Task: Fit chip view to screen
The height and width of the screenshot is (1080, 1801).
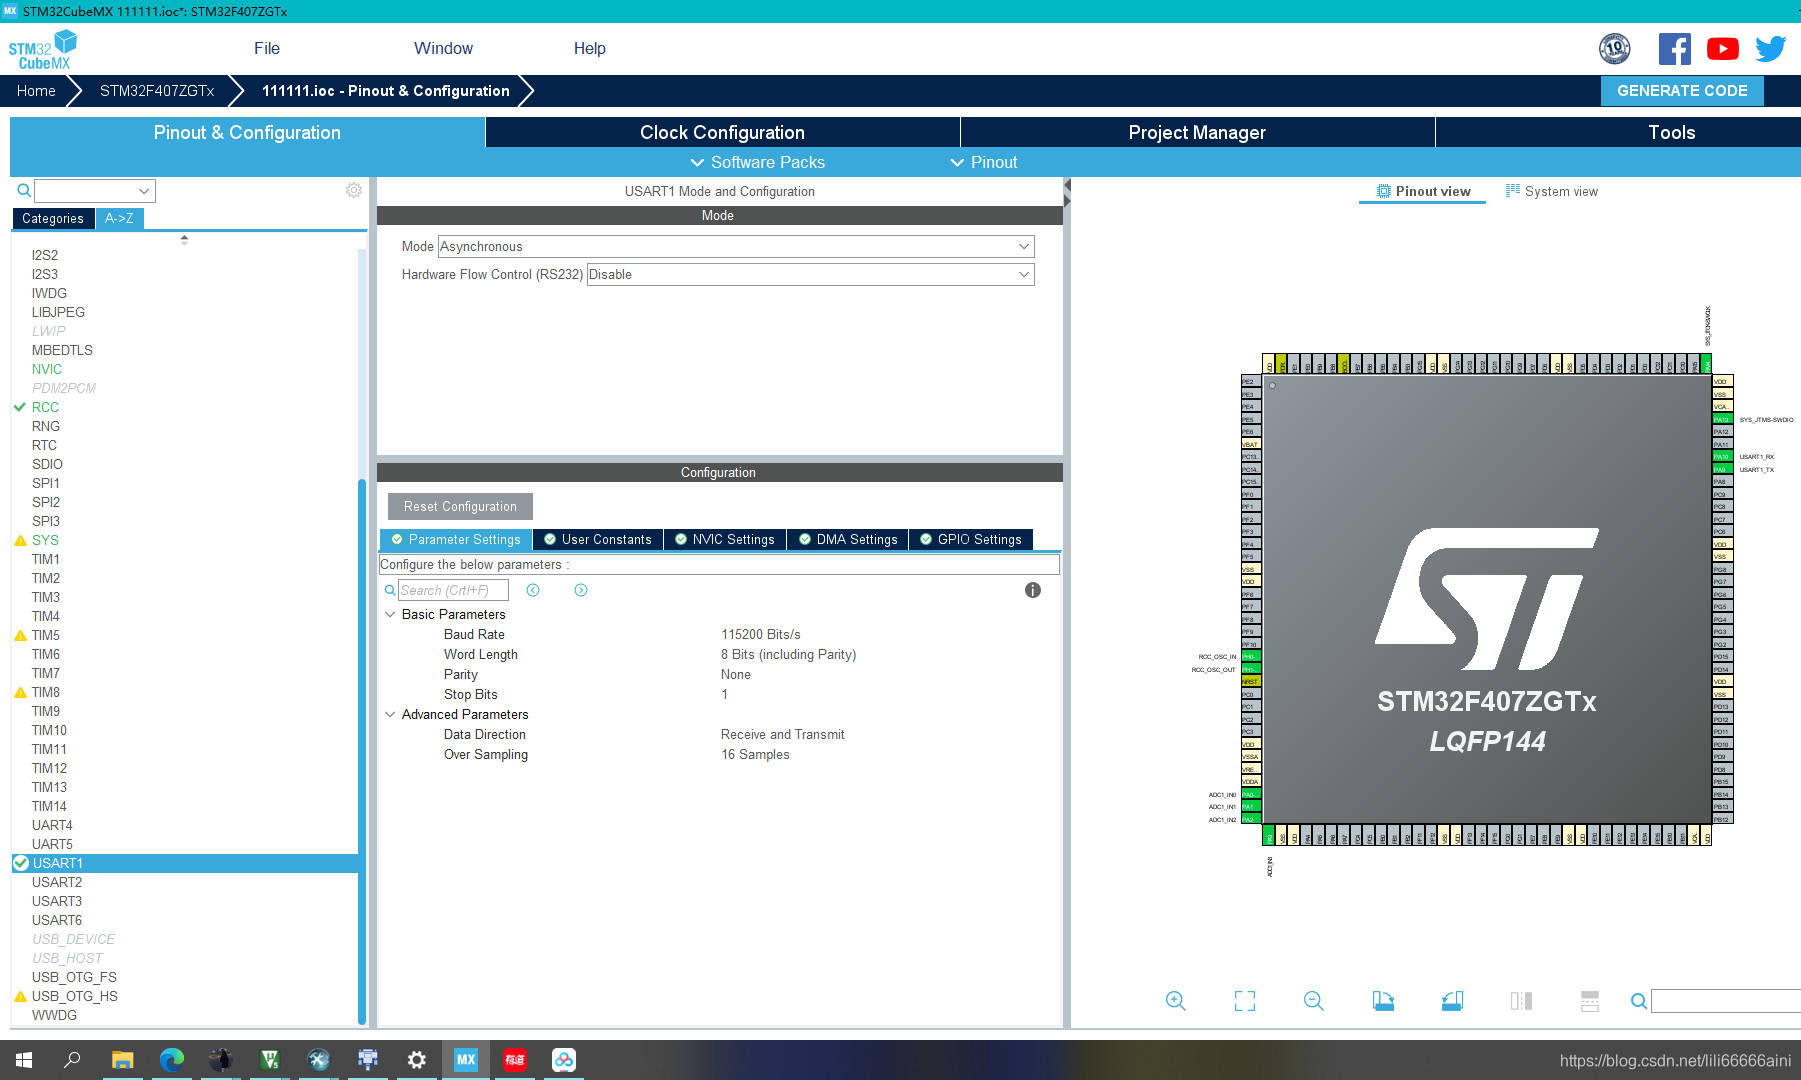Action: (1245, 1001)
